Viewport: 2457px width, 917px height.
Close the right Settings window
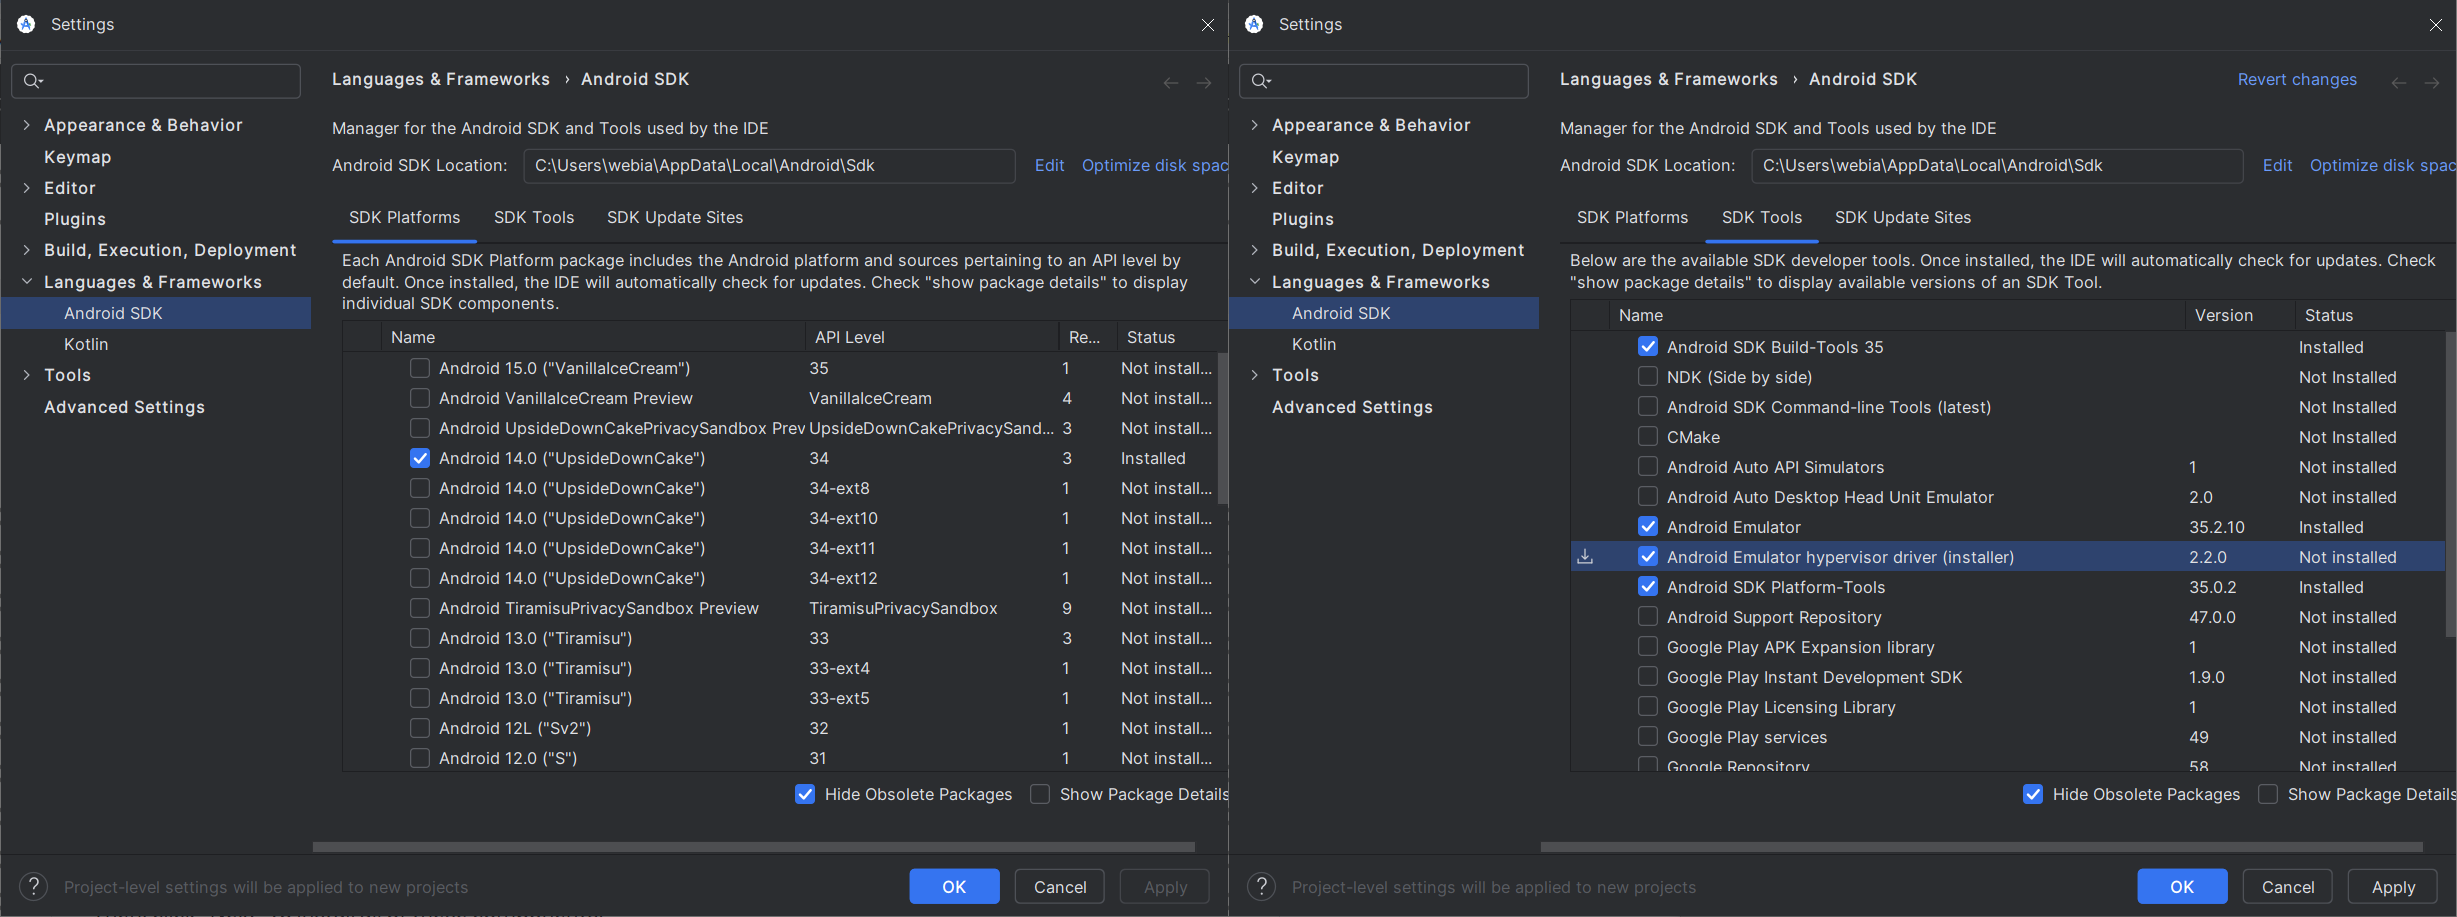[2436, 25]
